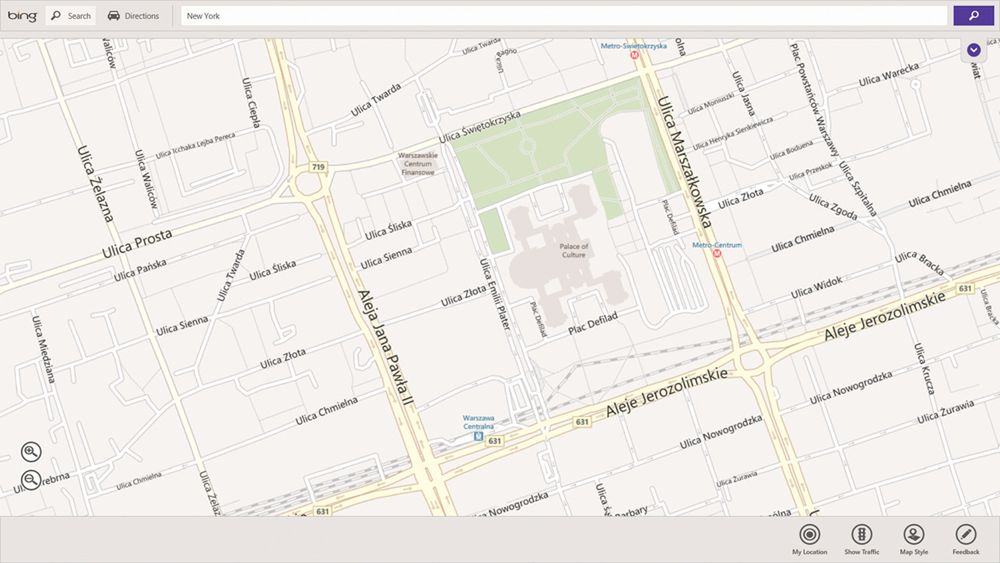Screen dimensions: 1000x563
Task: Click the Ulica Żelazna label
Action: pos(96,184)
